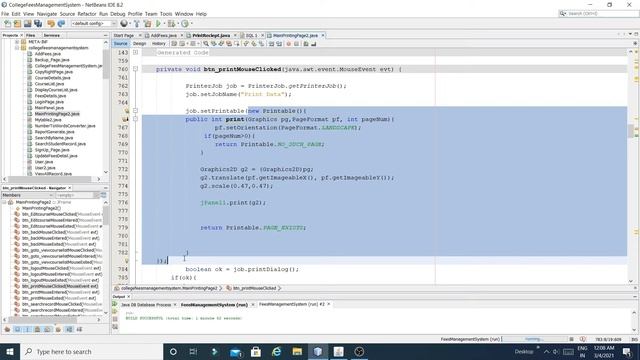This screenshot has height=360, width=640.
Task: Collapse the collegefeesmanagementsystem package node
Action: click(17, 48)
